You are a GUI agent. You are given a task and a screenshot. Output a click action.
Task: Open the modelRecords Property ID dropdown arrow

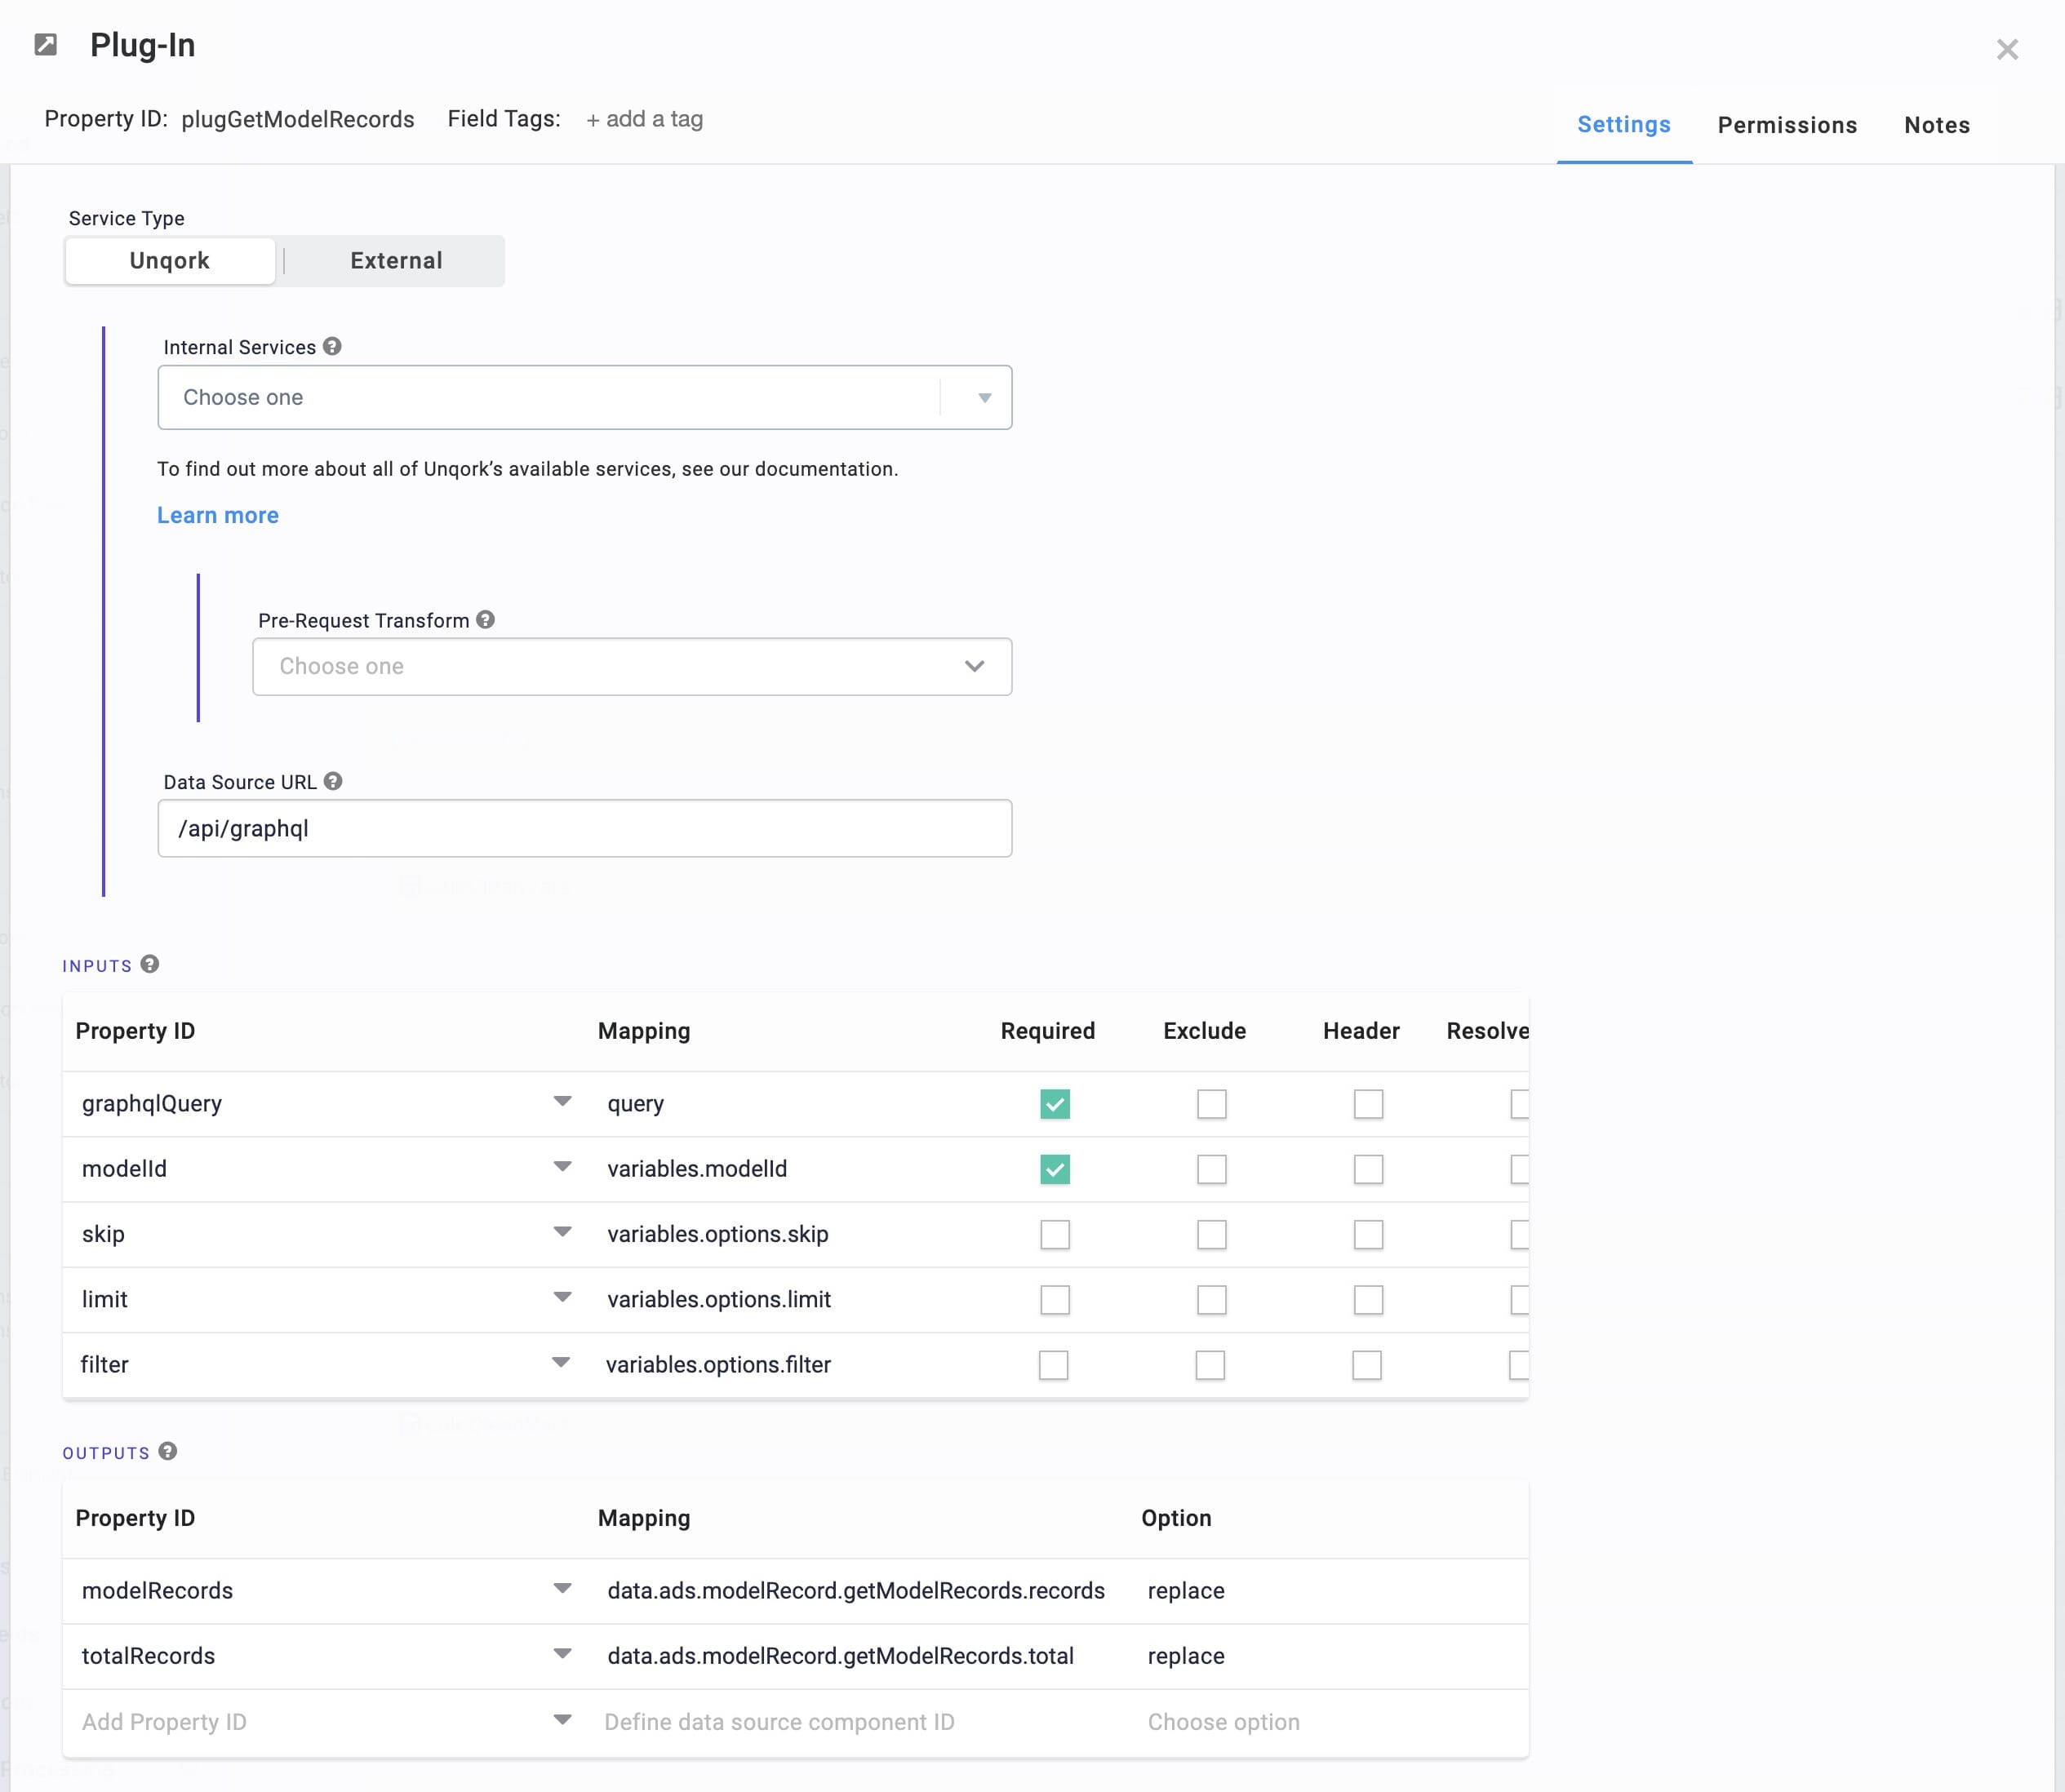tap(562, 1588)
